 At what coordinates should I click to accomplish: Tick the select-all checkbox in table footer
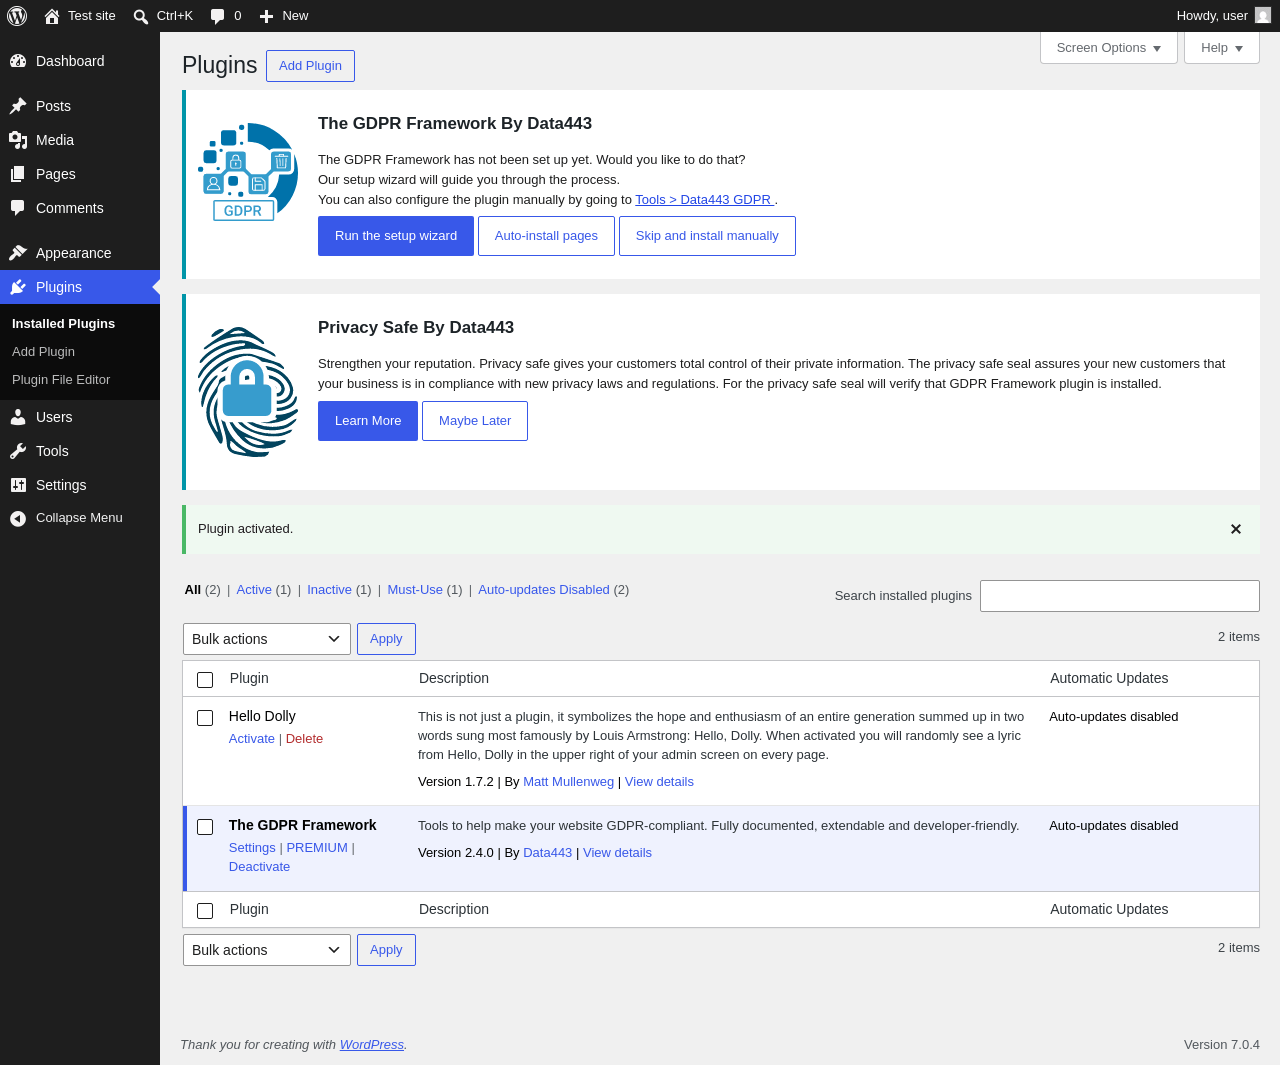205,911
